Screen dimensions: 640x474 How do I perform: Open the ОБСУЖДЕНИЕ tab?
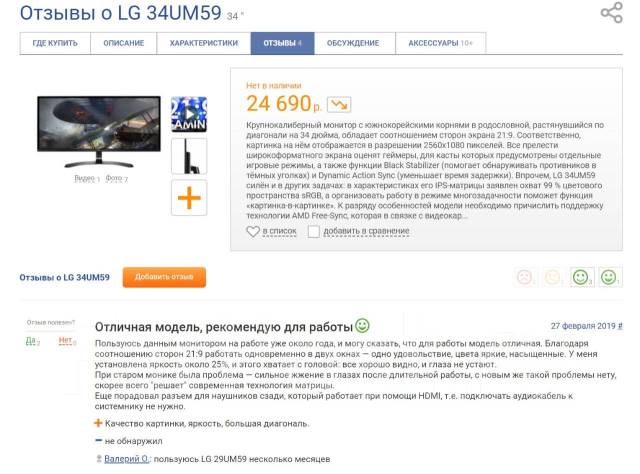[x=353, y=43]
